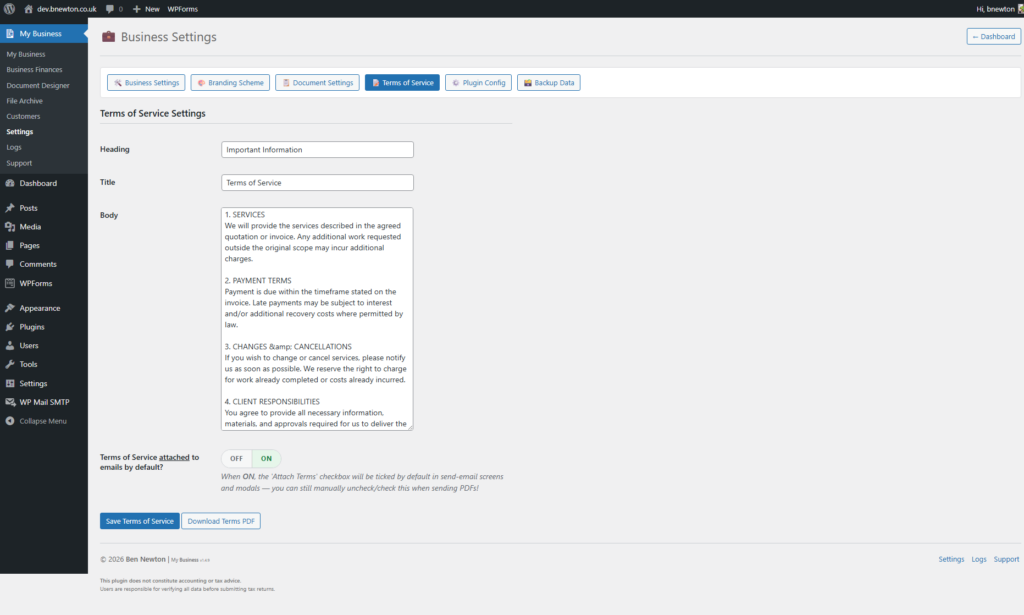Click the Users icon in sidebar

coord(10,345)
